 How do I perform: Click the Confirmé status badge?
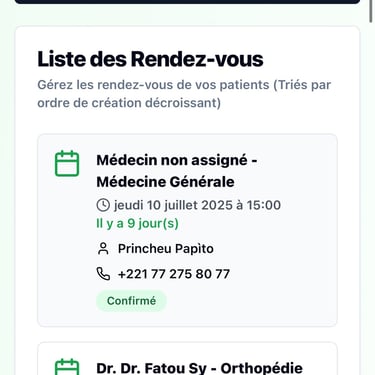[131, 301]
